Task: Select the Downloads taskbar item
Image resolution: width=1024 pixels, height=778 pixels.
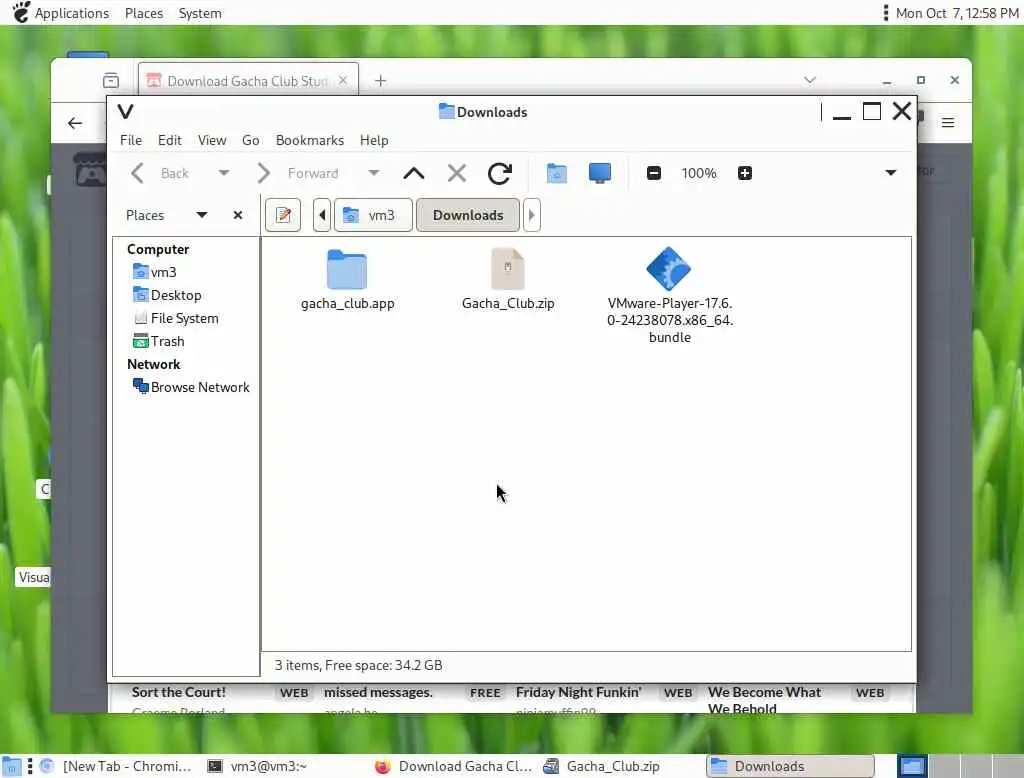Action: coord(790,766)
